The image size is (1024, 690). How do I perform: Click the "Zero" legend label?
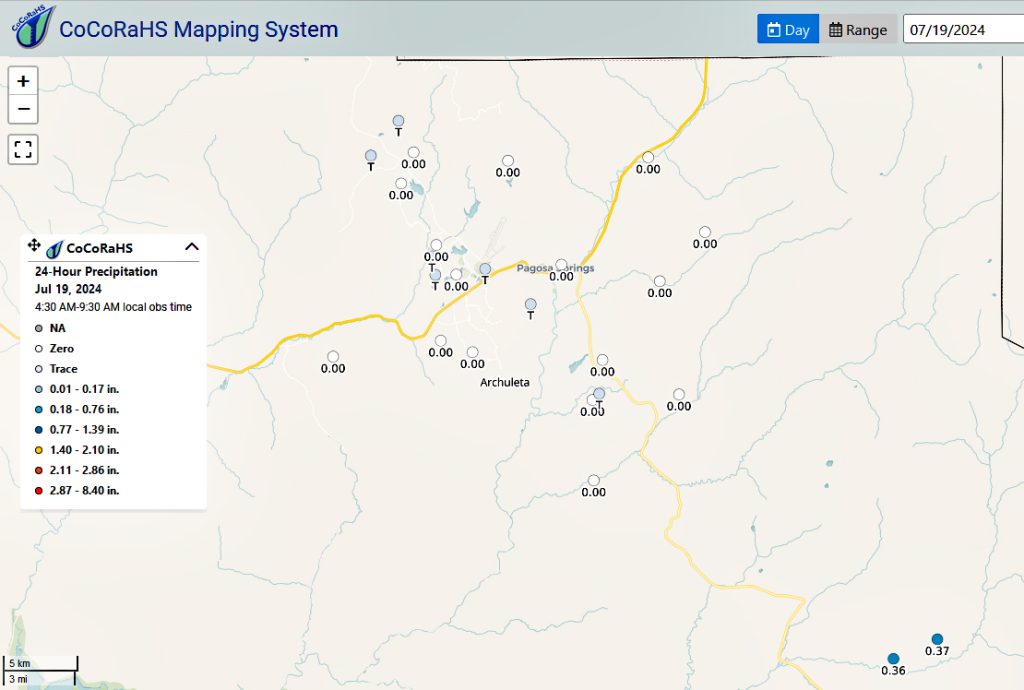tap(61, 349)
